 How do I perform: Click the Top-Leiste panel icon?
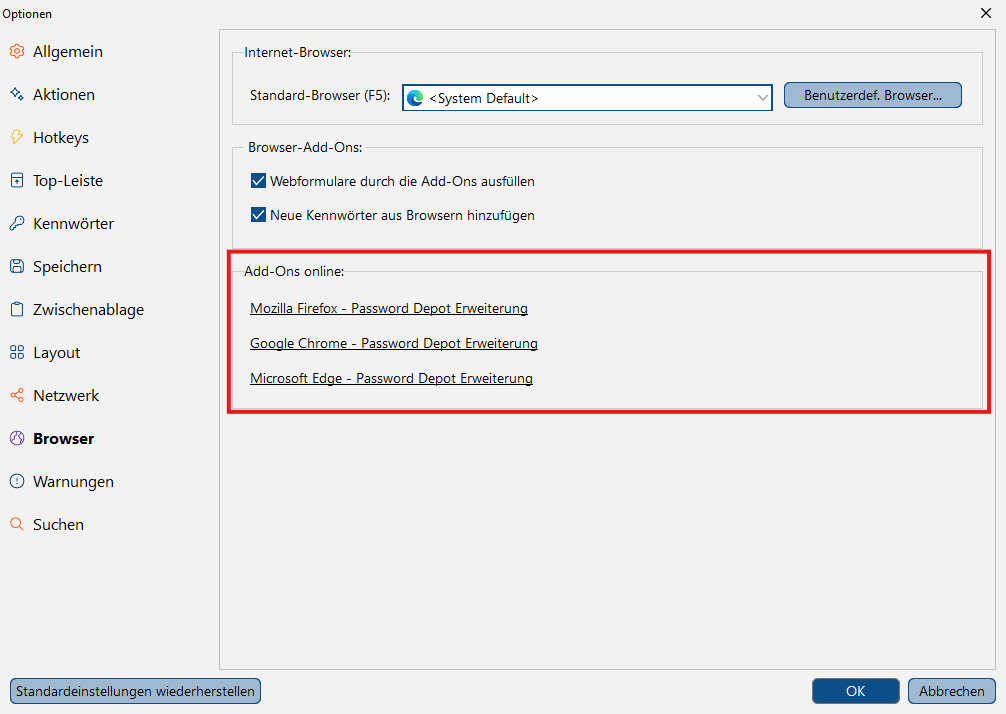[17, 180]
